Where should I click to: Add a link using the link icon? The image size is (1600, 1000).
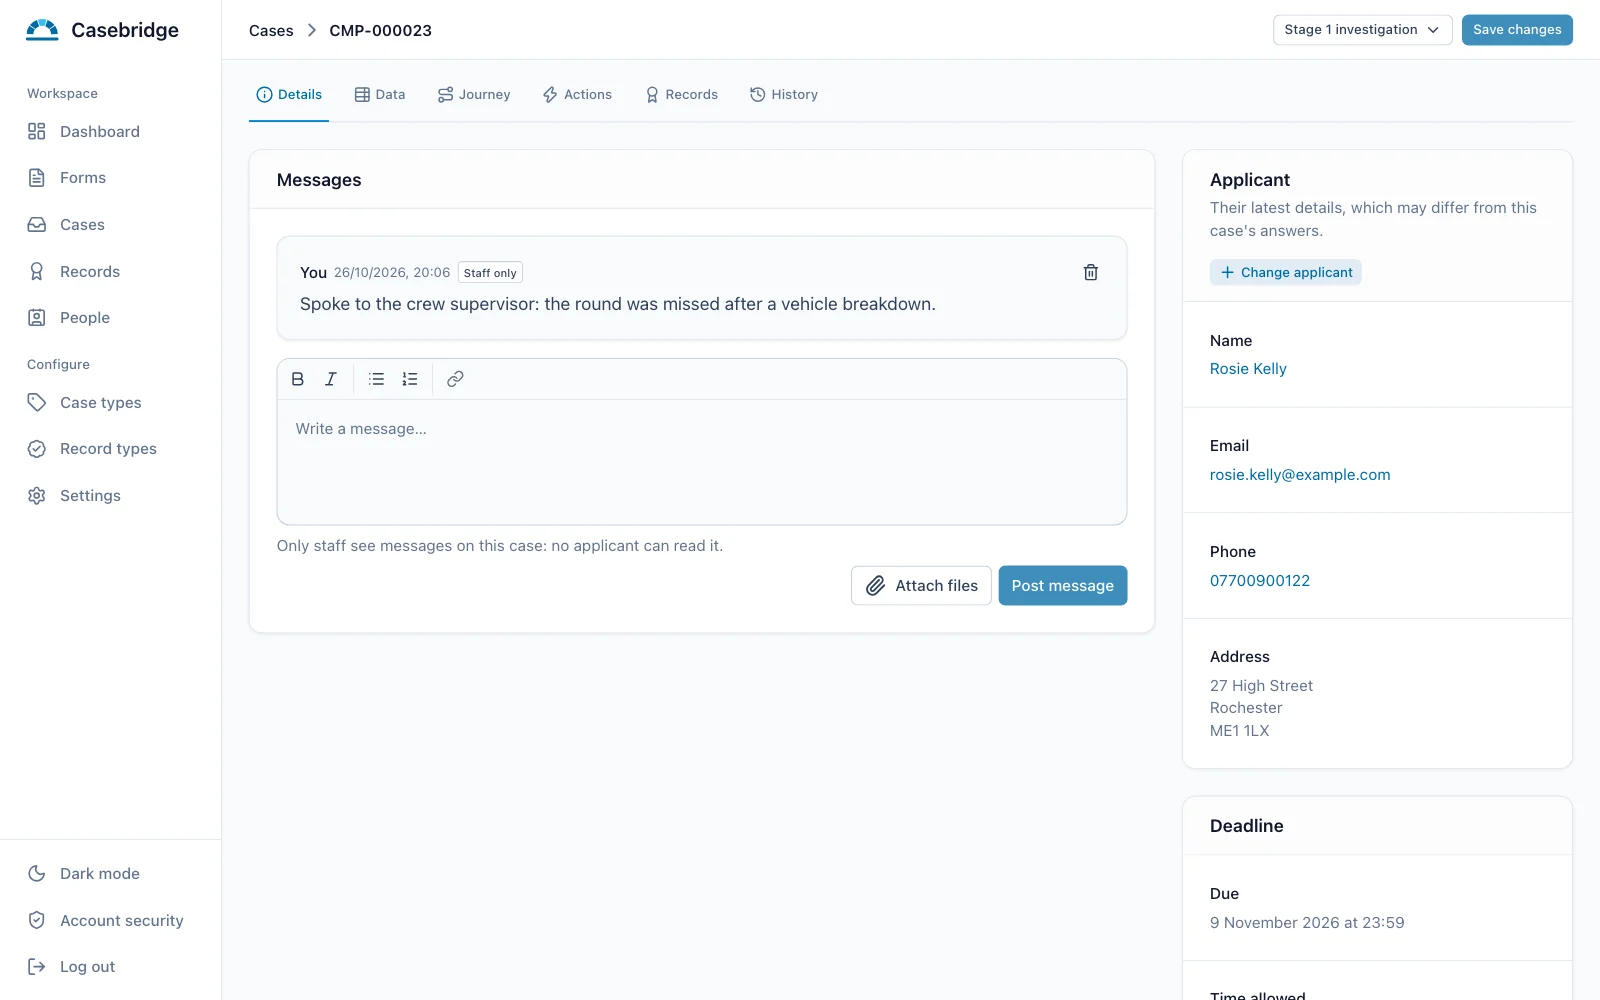click(x=455, y=379)
